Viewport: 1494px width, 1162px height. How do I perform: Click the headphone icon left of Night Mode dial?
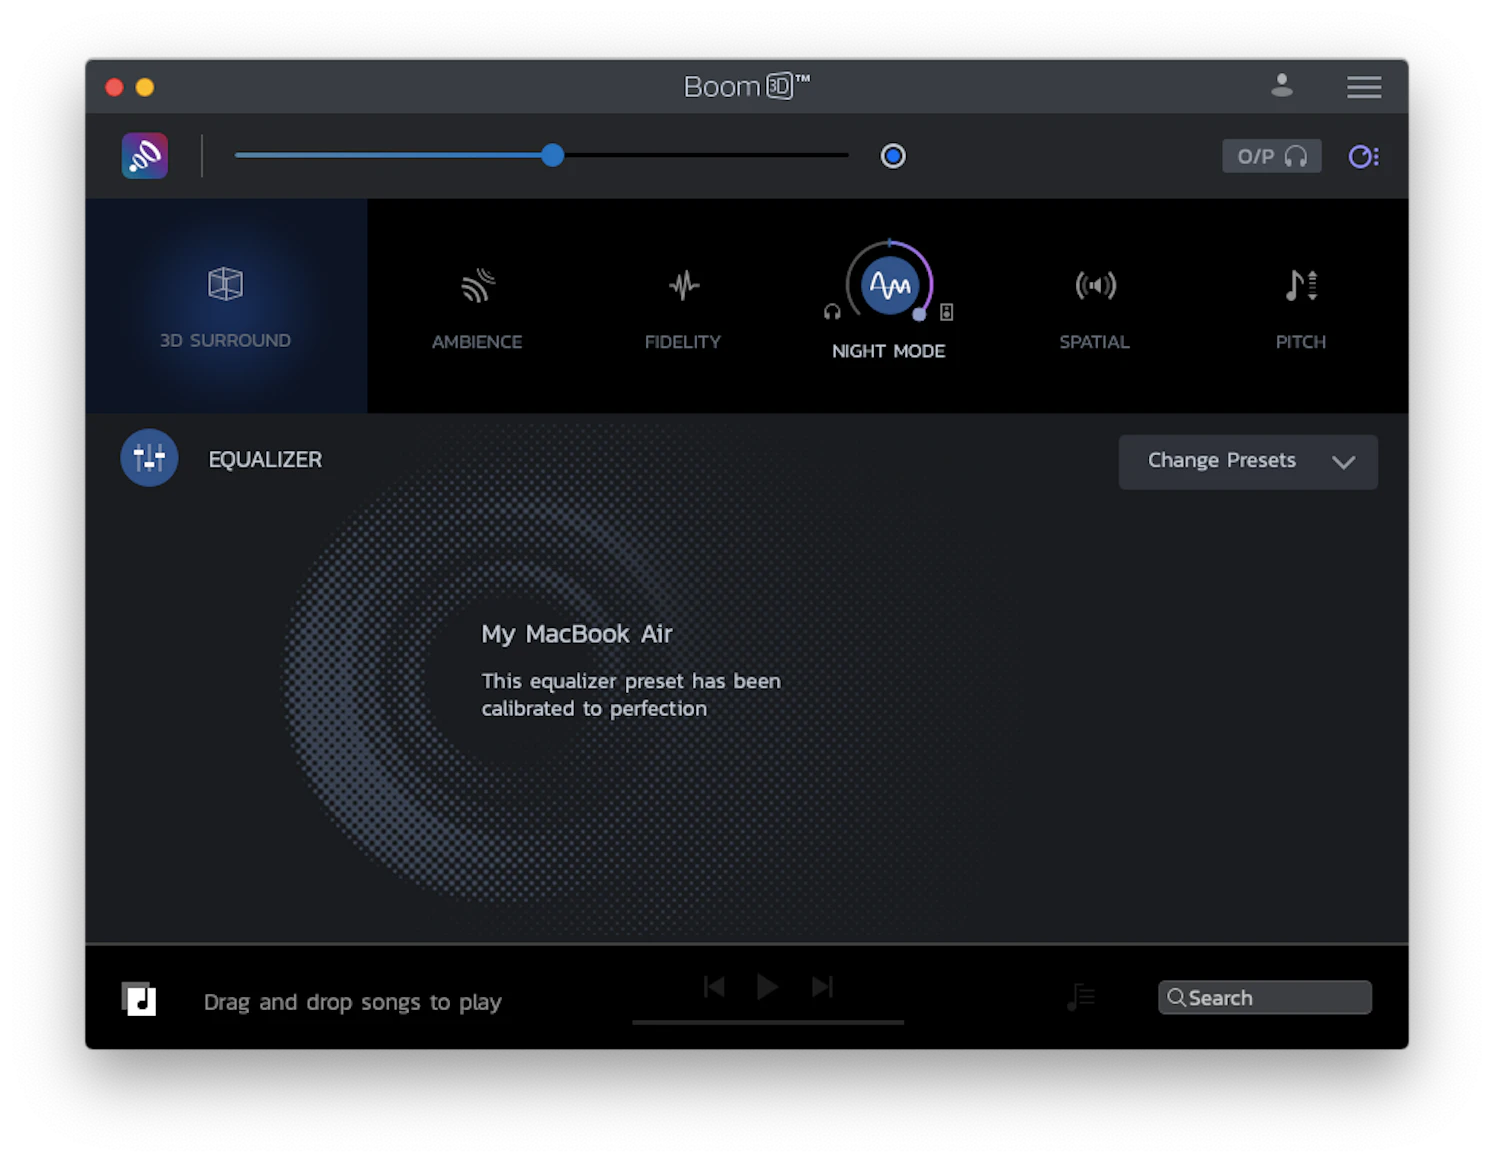point(832,312)
